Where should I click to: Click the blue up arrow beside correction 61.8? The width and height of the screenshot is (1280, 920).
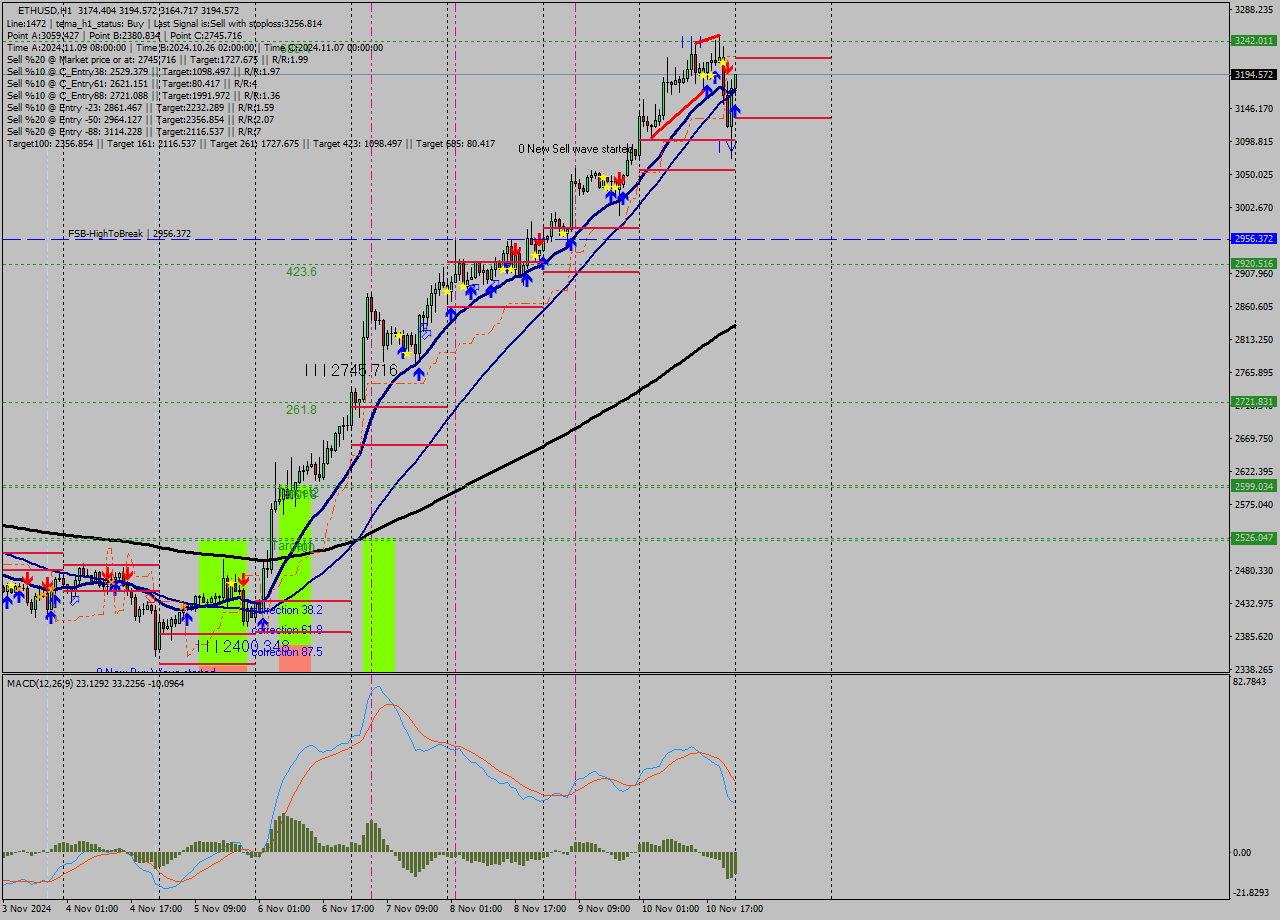coord(264,622)
